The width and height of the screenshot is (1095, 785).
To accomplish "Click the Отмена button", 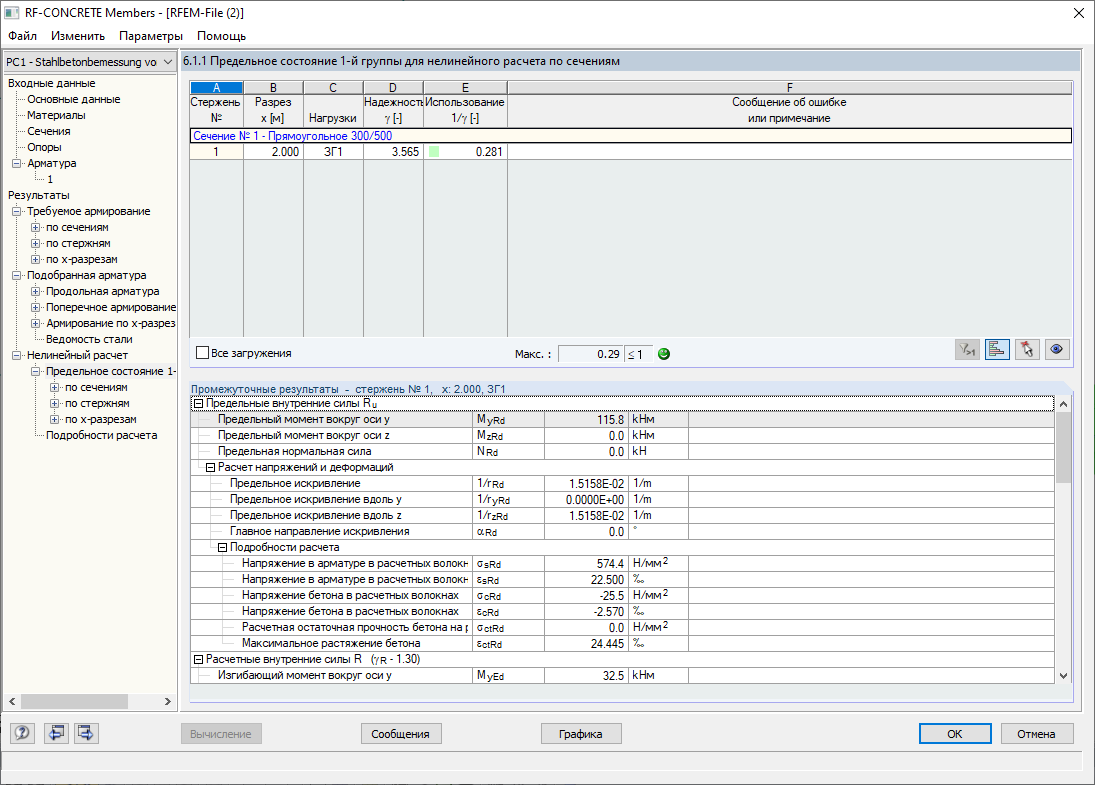I will 1036,733.
